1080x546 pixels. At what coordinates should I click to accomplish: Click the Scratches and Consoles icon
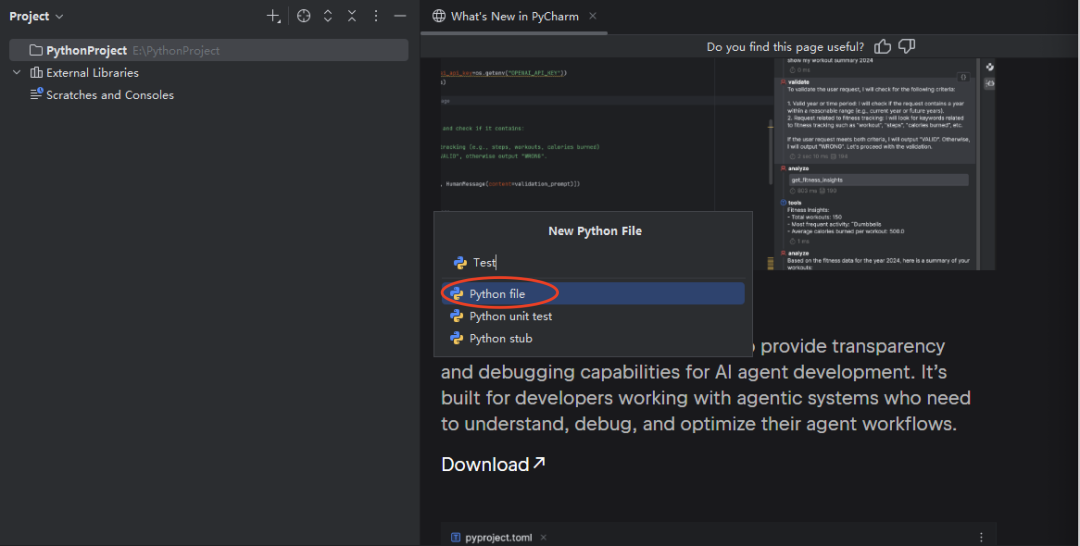click(37, 94)
